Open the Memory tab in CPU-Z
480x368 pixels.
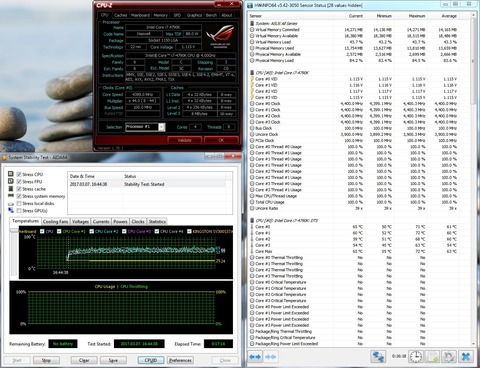tap(160, 15)
